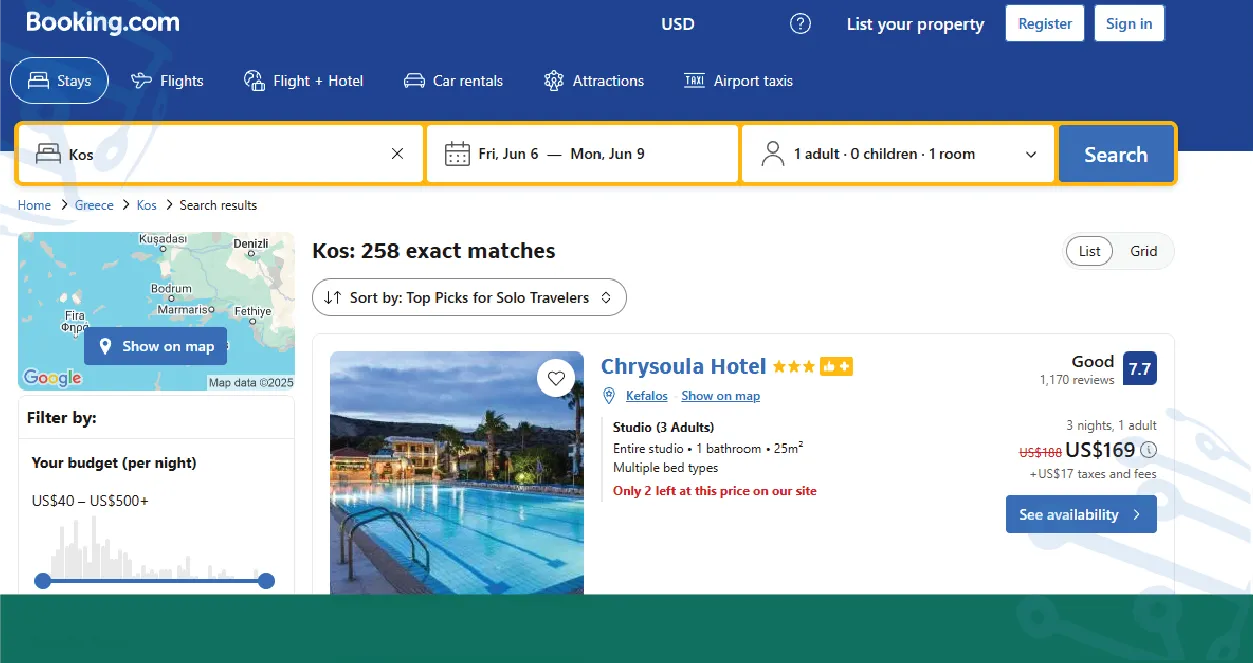
Task: Toggle the Stays tab selection
Action: tap(59, 81)
